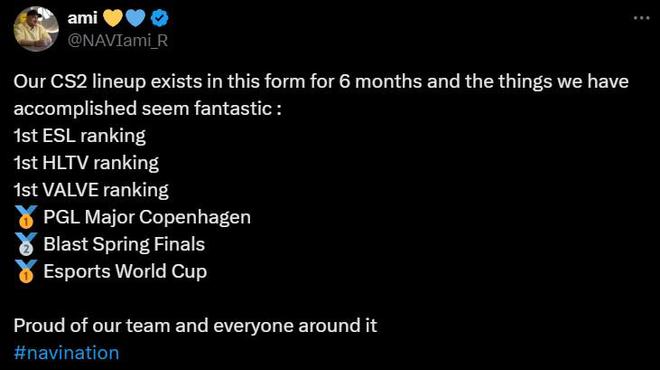Screen dimensions: 660x370
Task: Click the 'Esports World Cup' text
Action: tap(125, 272)
